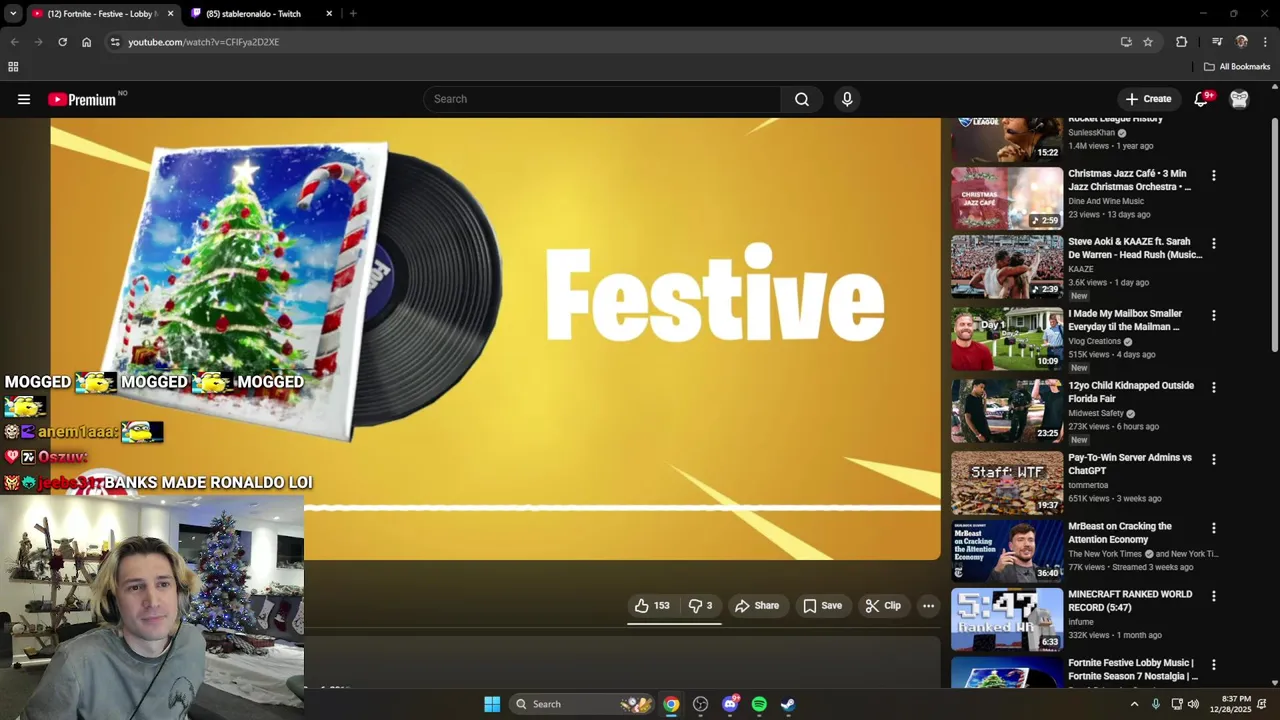
Task: Open MrBeast on Cracking the Attention Economy
Action: pyautogui.click(x=1120, y=533)
